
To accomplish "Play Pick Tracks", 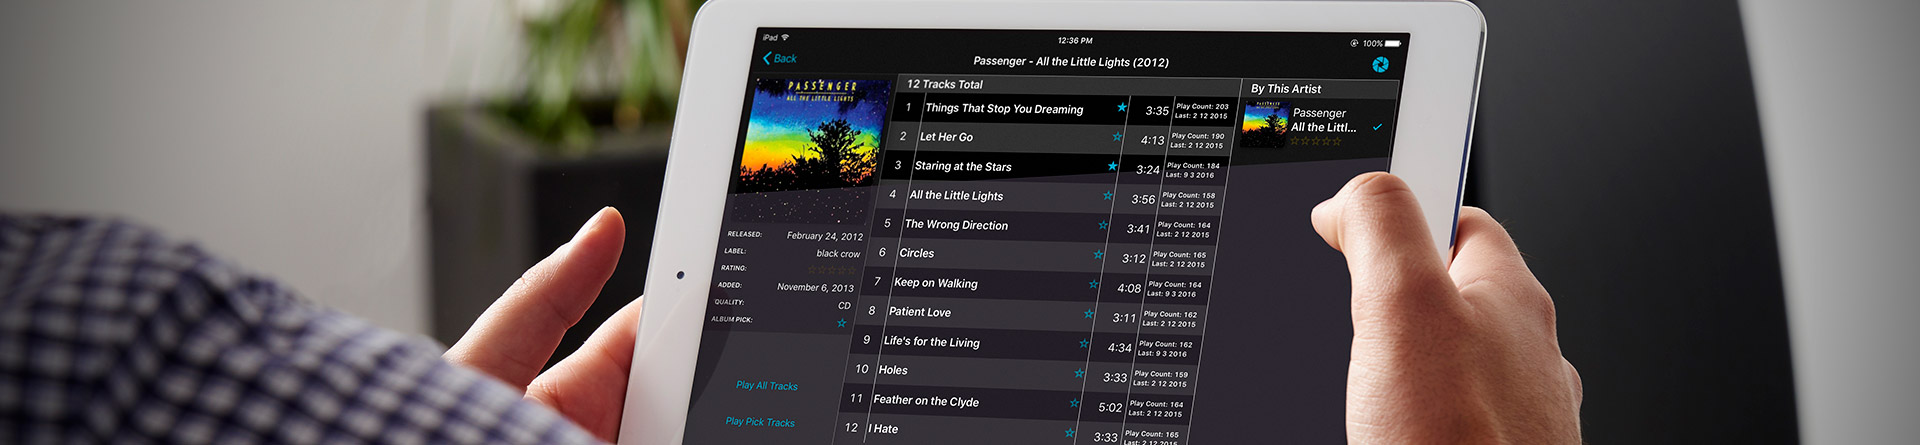I will click(760, 422).
